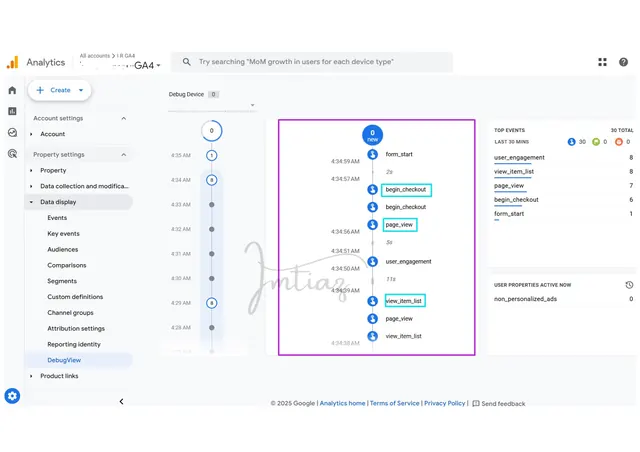
Task: Click the All accounts breadcrumb
Action: pos(95,56)
